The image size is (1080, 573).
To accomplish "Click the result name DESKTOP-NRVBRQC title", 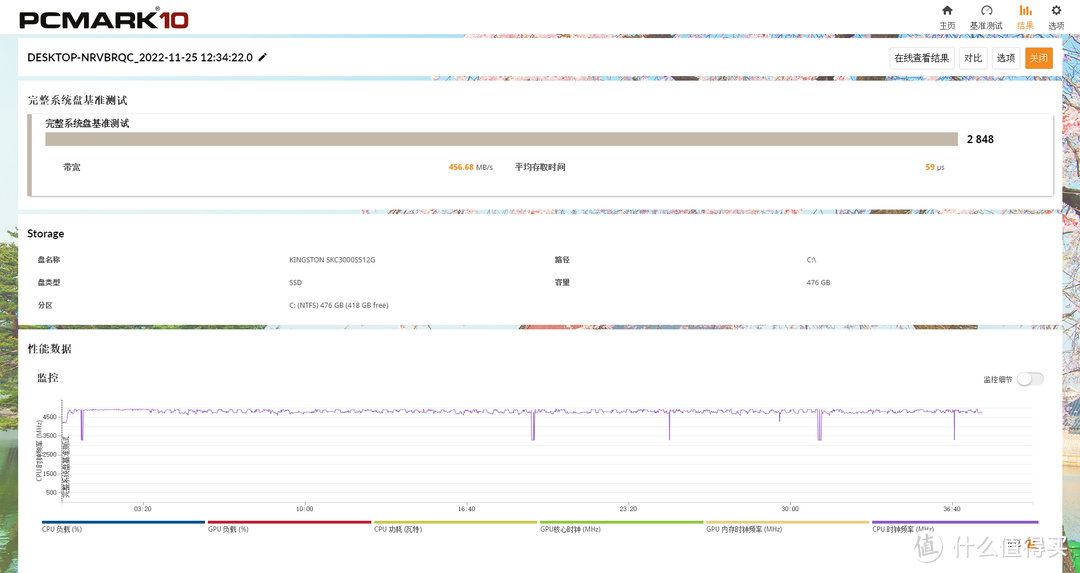I will click(x=139, y=58).
